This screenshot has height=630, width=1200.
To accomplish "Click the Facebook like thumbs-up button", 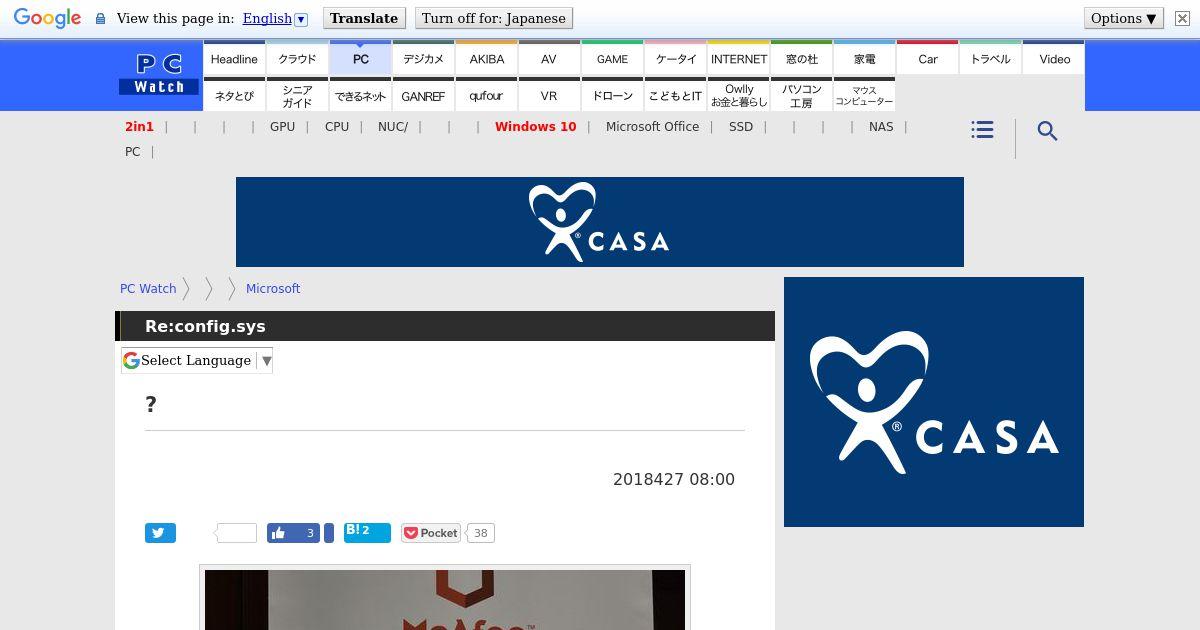I will click(293, 533).
